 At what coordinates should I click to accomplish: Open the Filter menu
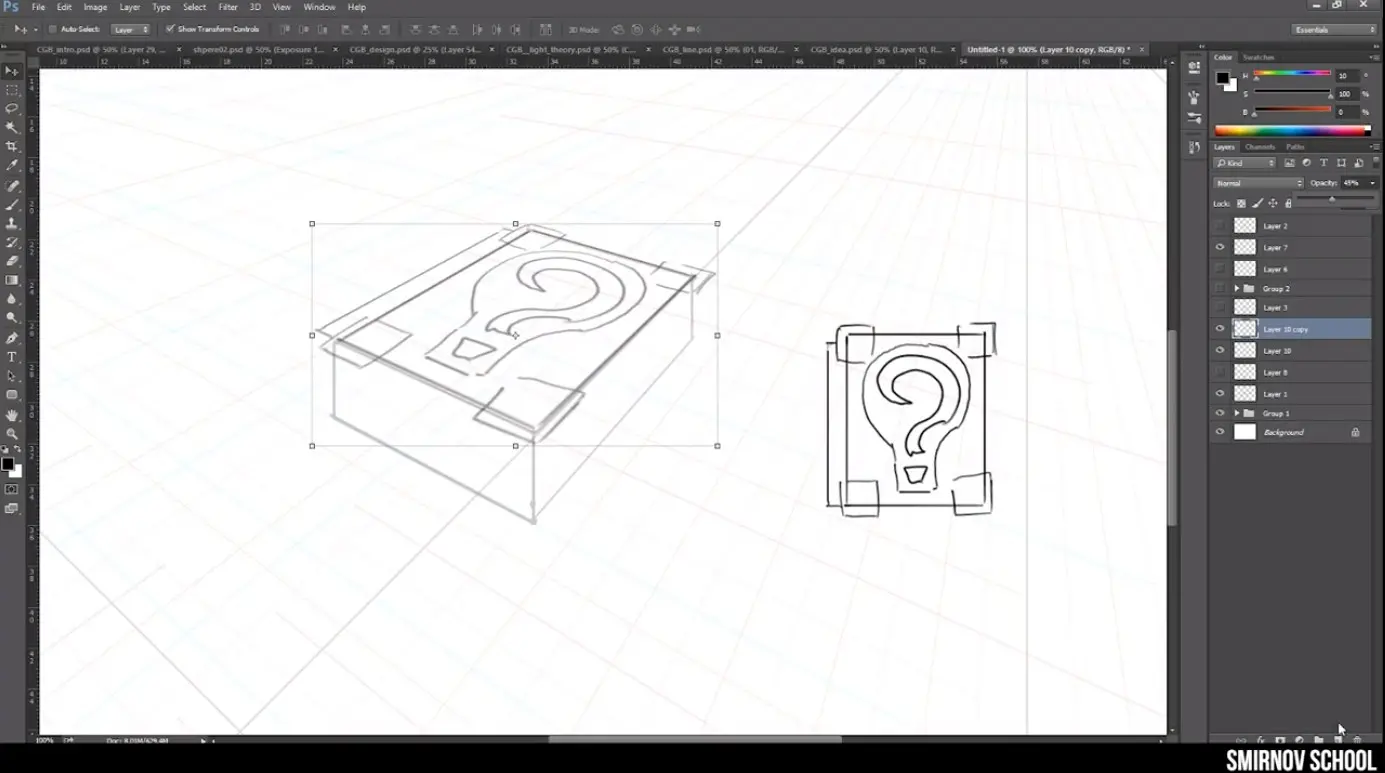[x=228, y=7]
